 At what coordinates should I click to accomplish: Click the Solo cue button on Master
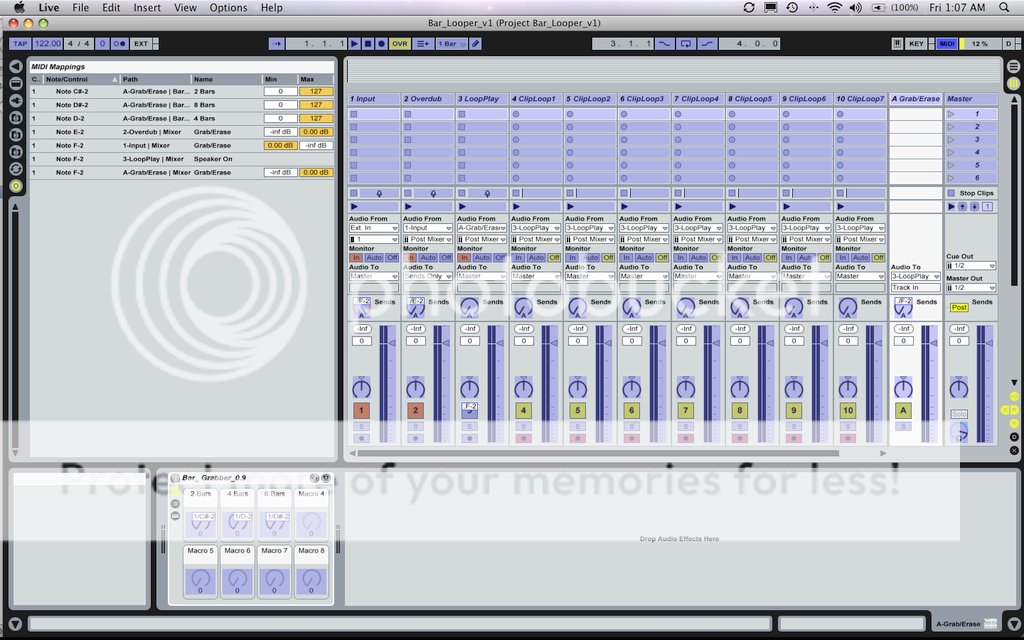[959, 414]
